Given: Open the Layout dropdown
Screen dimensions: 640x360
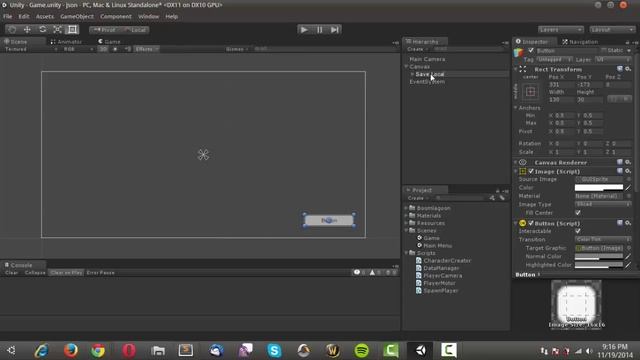Looking at the screenshot, I should pos(612,30).
